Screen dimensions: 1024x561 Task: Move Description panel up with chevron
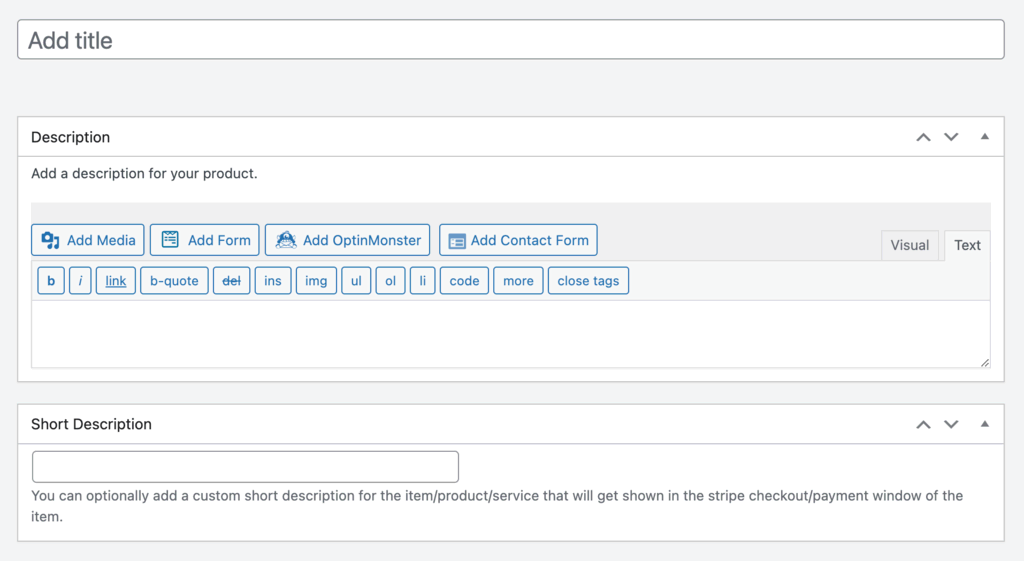(923, 137)
